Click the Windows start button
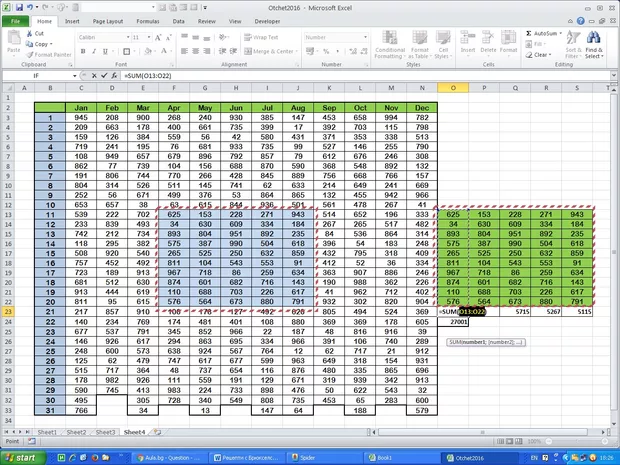The height and width of the screenshot is (465, 620). pyautogui.click(x=23, y=458)
